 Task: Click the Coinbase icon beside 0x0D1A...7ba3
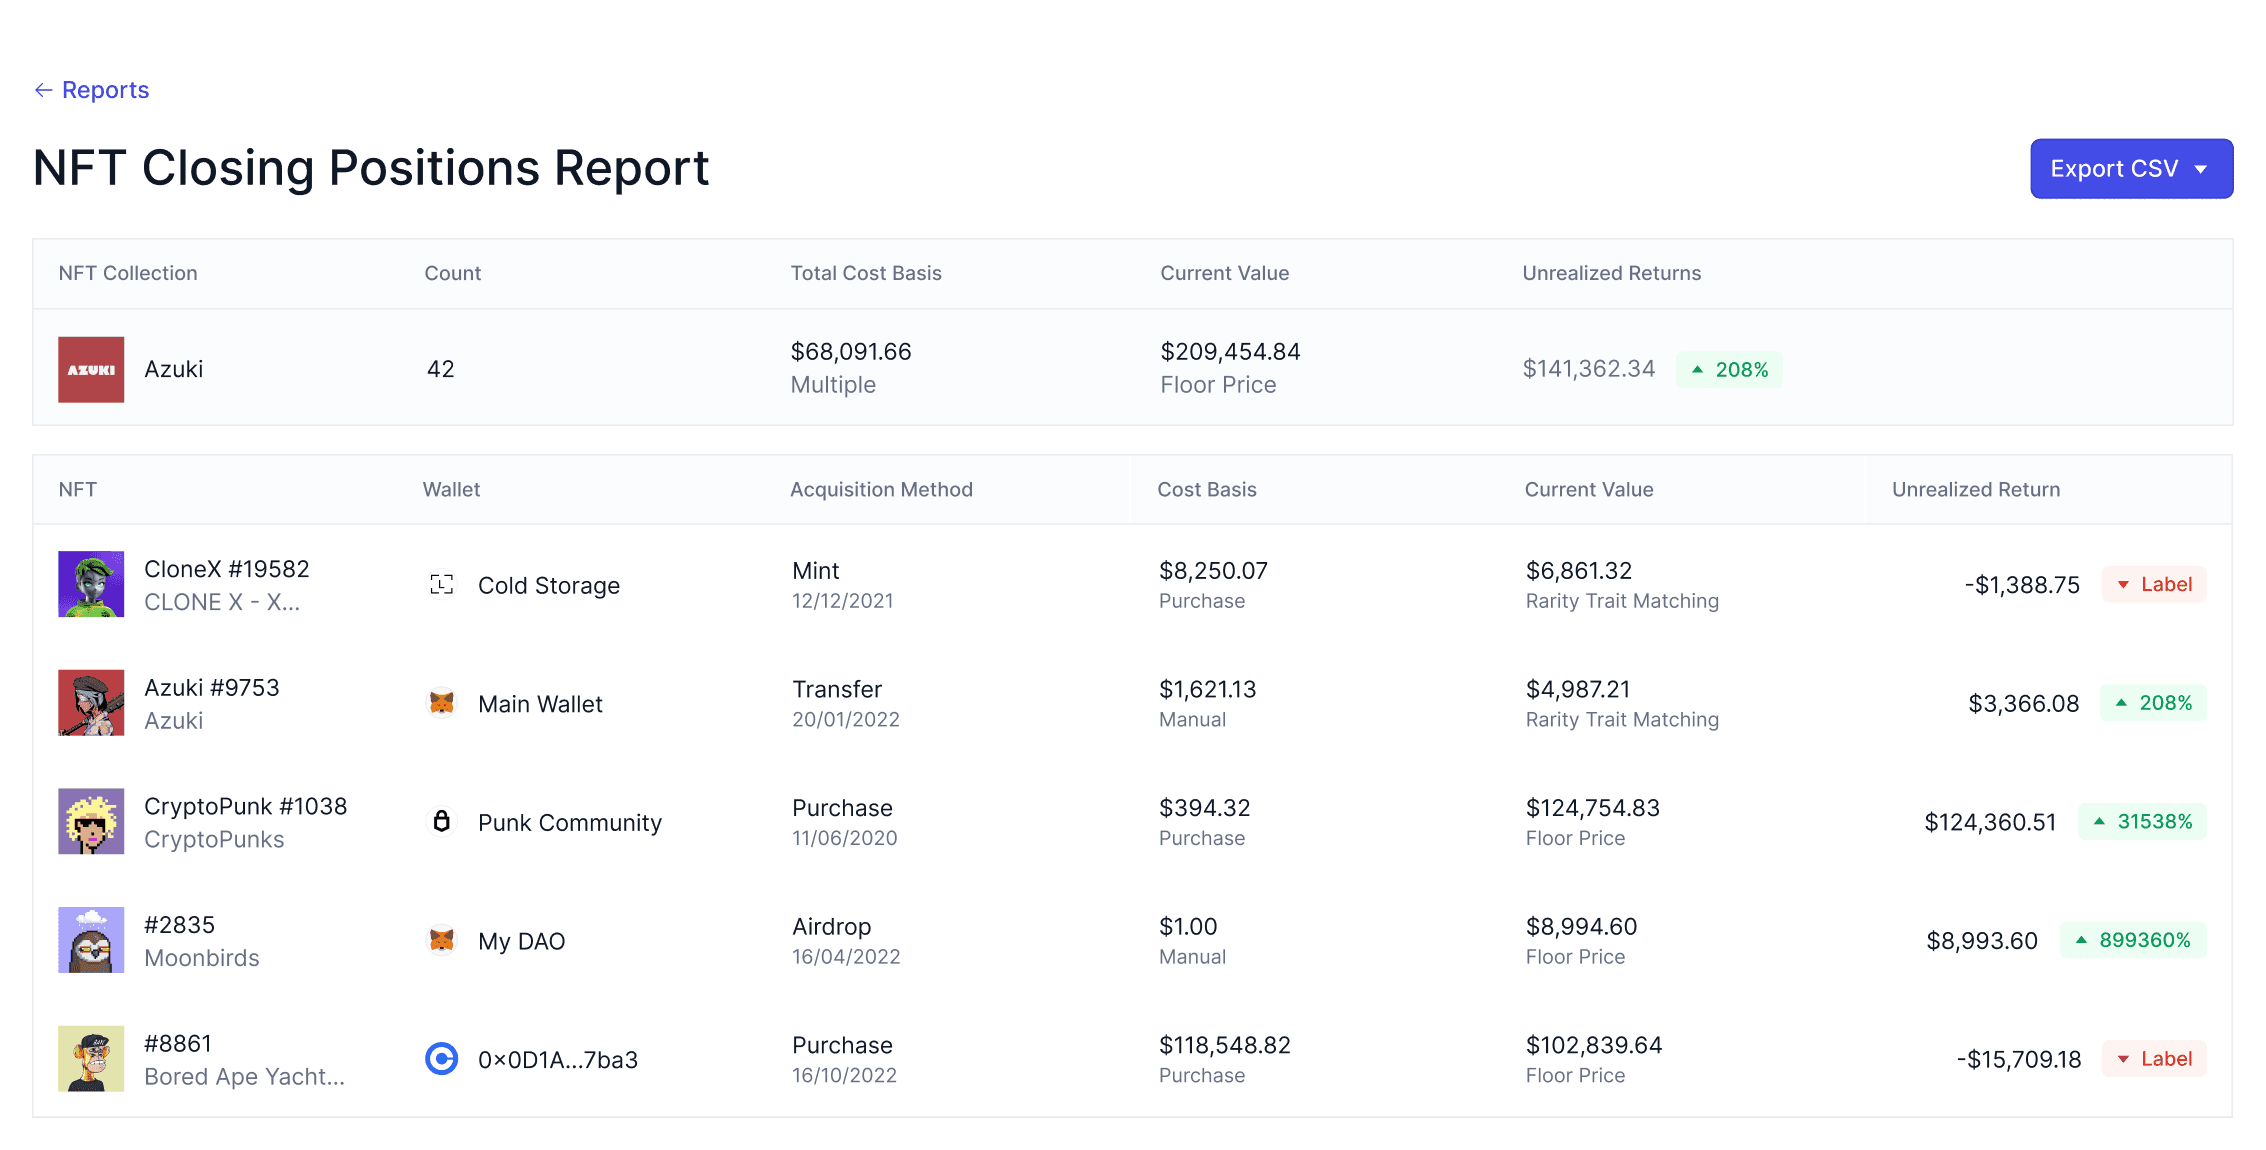point(442,1059)
